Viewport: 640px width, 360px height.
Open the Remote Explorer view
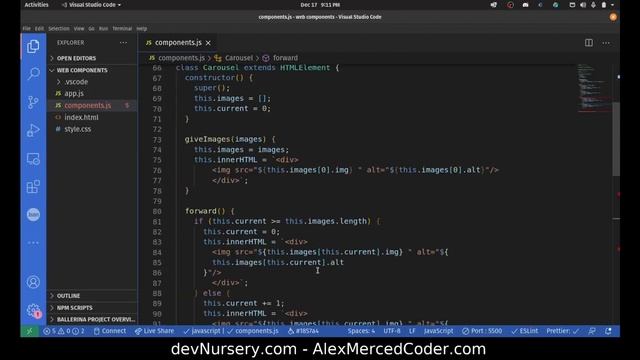click(33, 159)
